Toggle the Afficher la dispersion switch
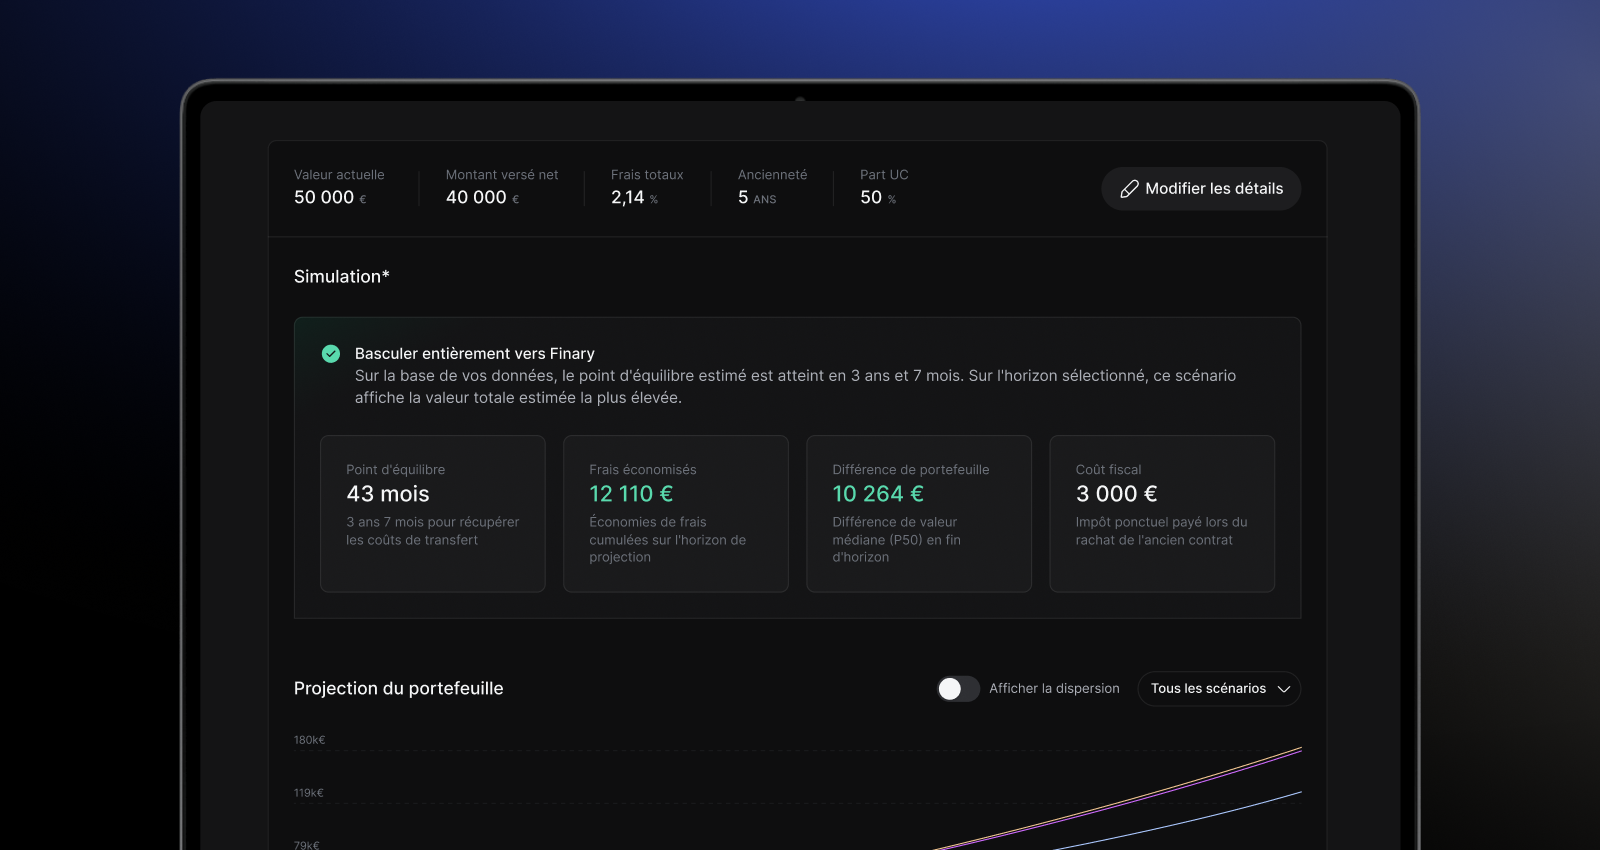 [958, 689]
